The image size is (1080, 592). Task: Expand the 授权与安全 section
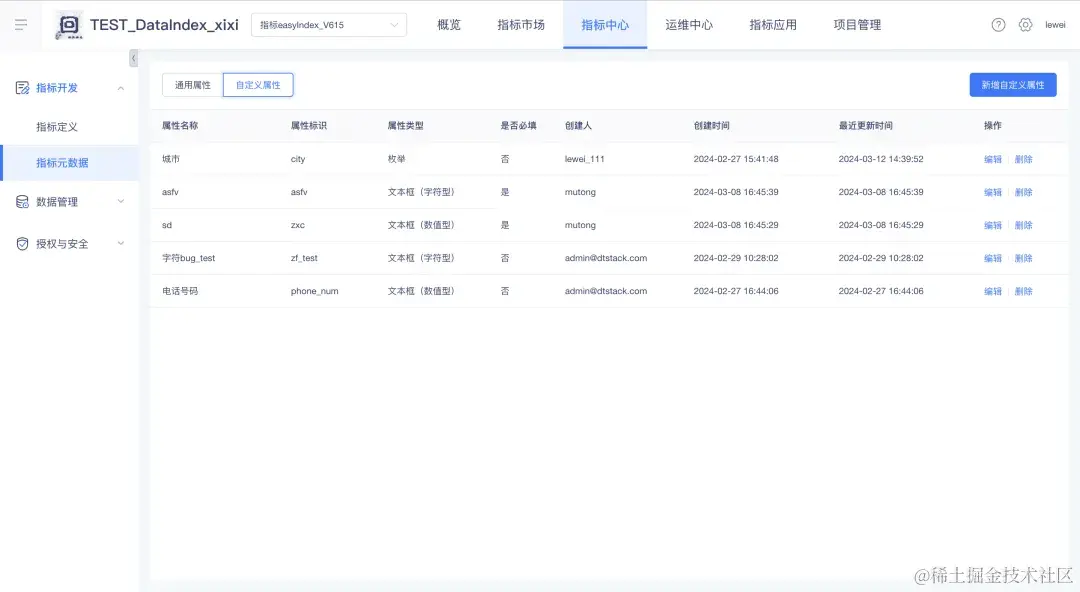(122, 242)
